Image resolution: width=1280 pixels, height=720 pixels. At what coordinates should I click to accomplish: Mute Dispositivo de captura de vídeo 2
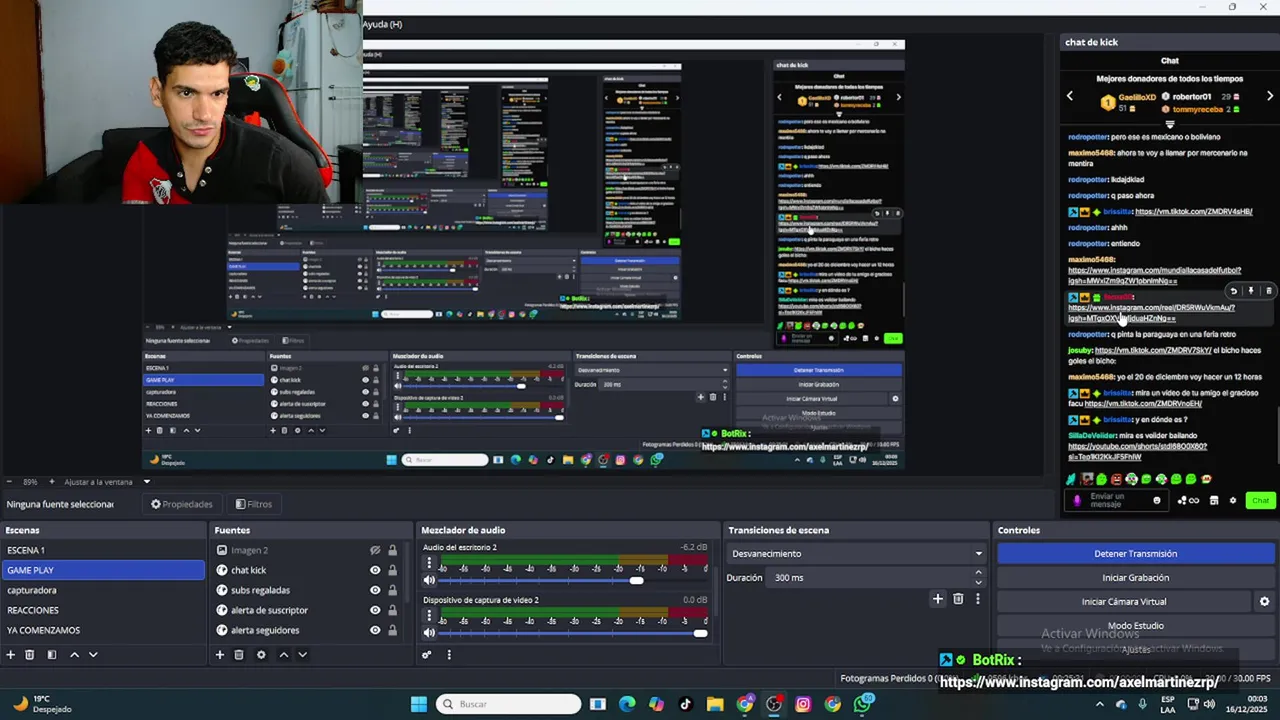click(x=429, y=633)
